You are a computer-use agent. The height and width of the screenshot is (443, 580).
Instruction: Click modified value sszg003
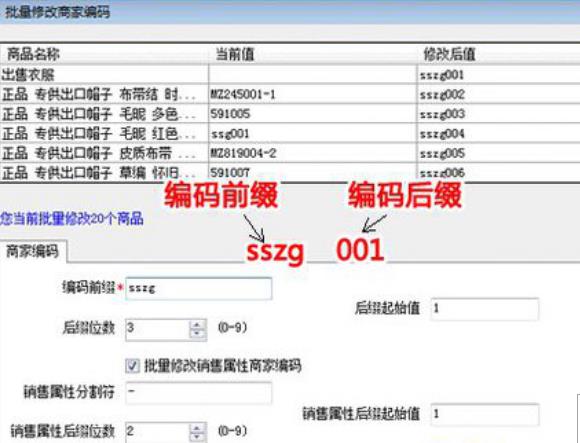coord(442,114)
